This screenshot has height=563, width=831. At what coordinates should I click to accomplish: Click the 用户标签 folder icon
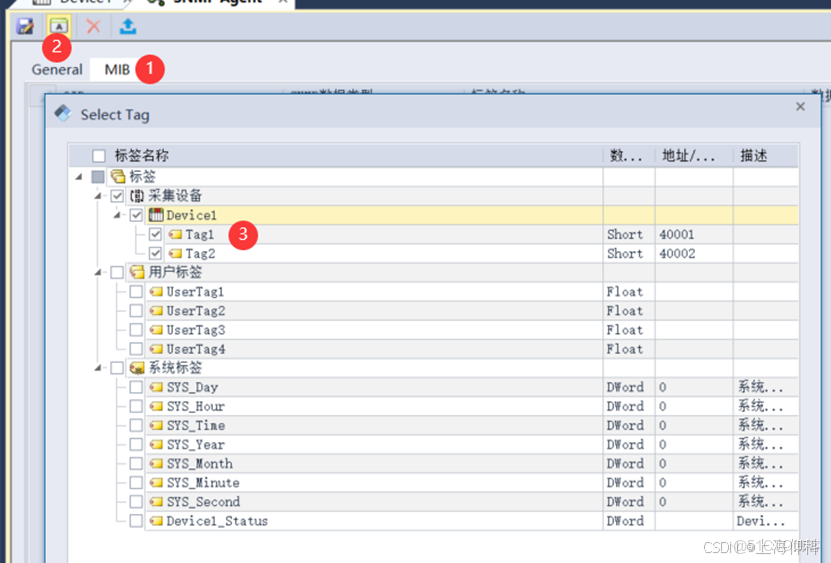pos(137,272)
